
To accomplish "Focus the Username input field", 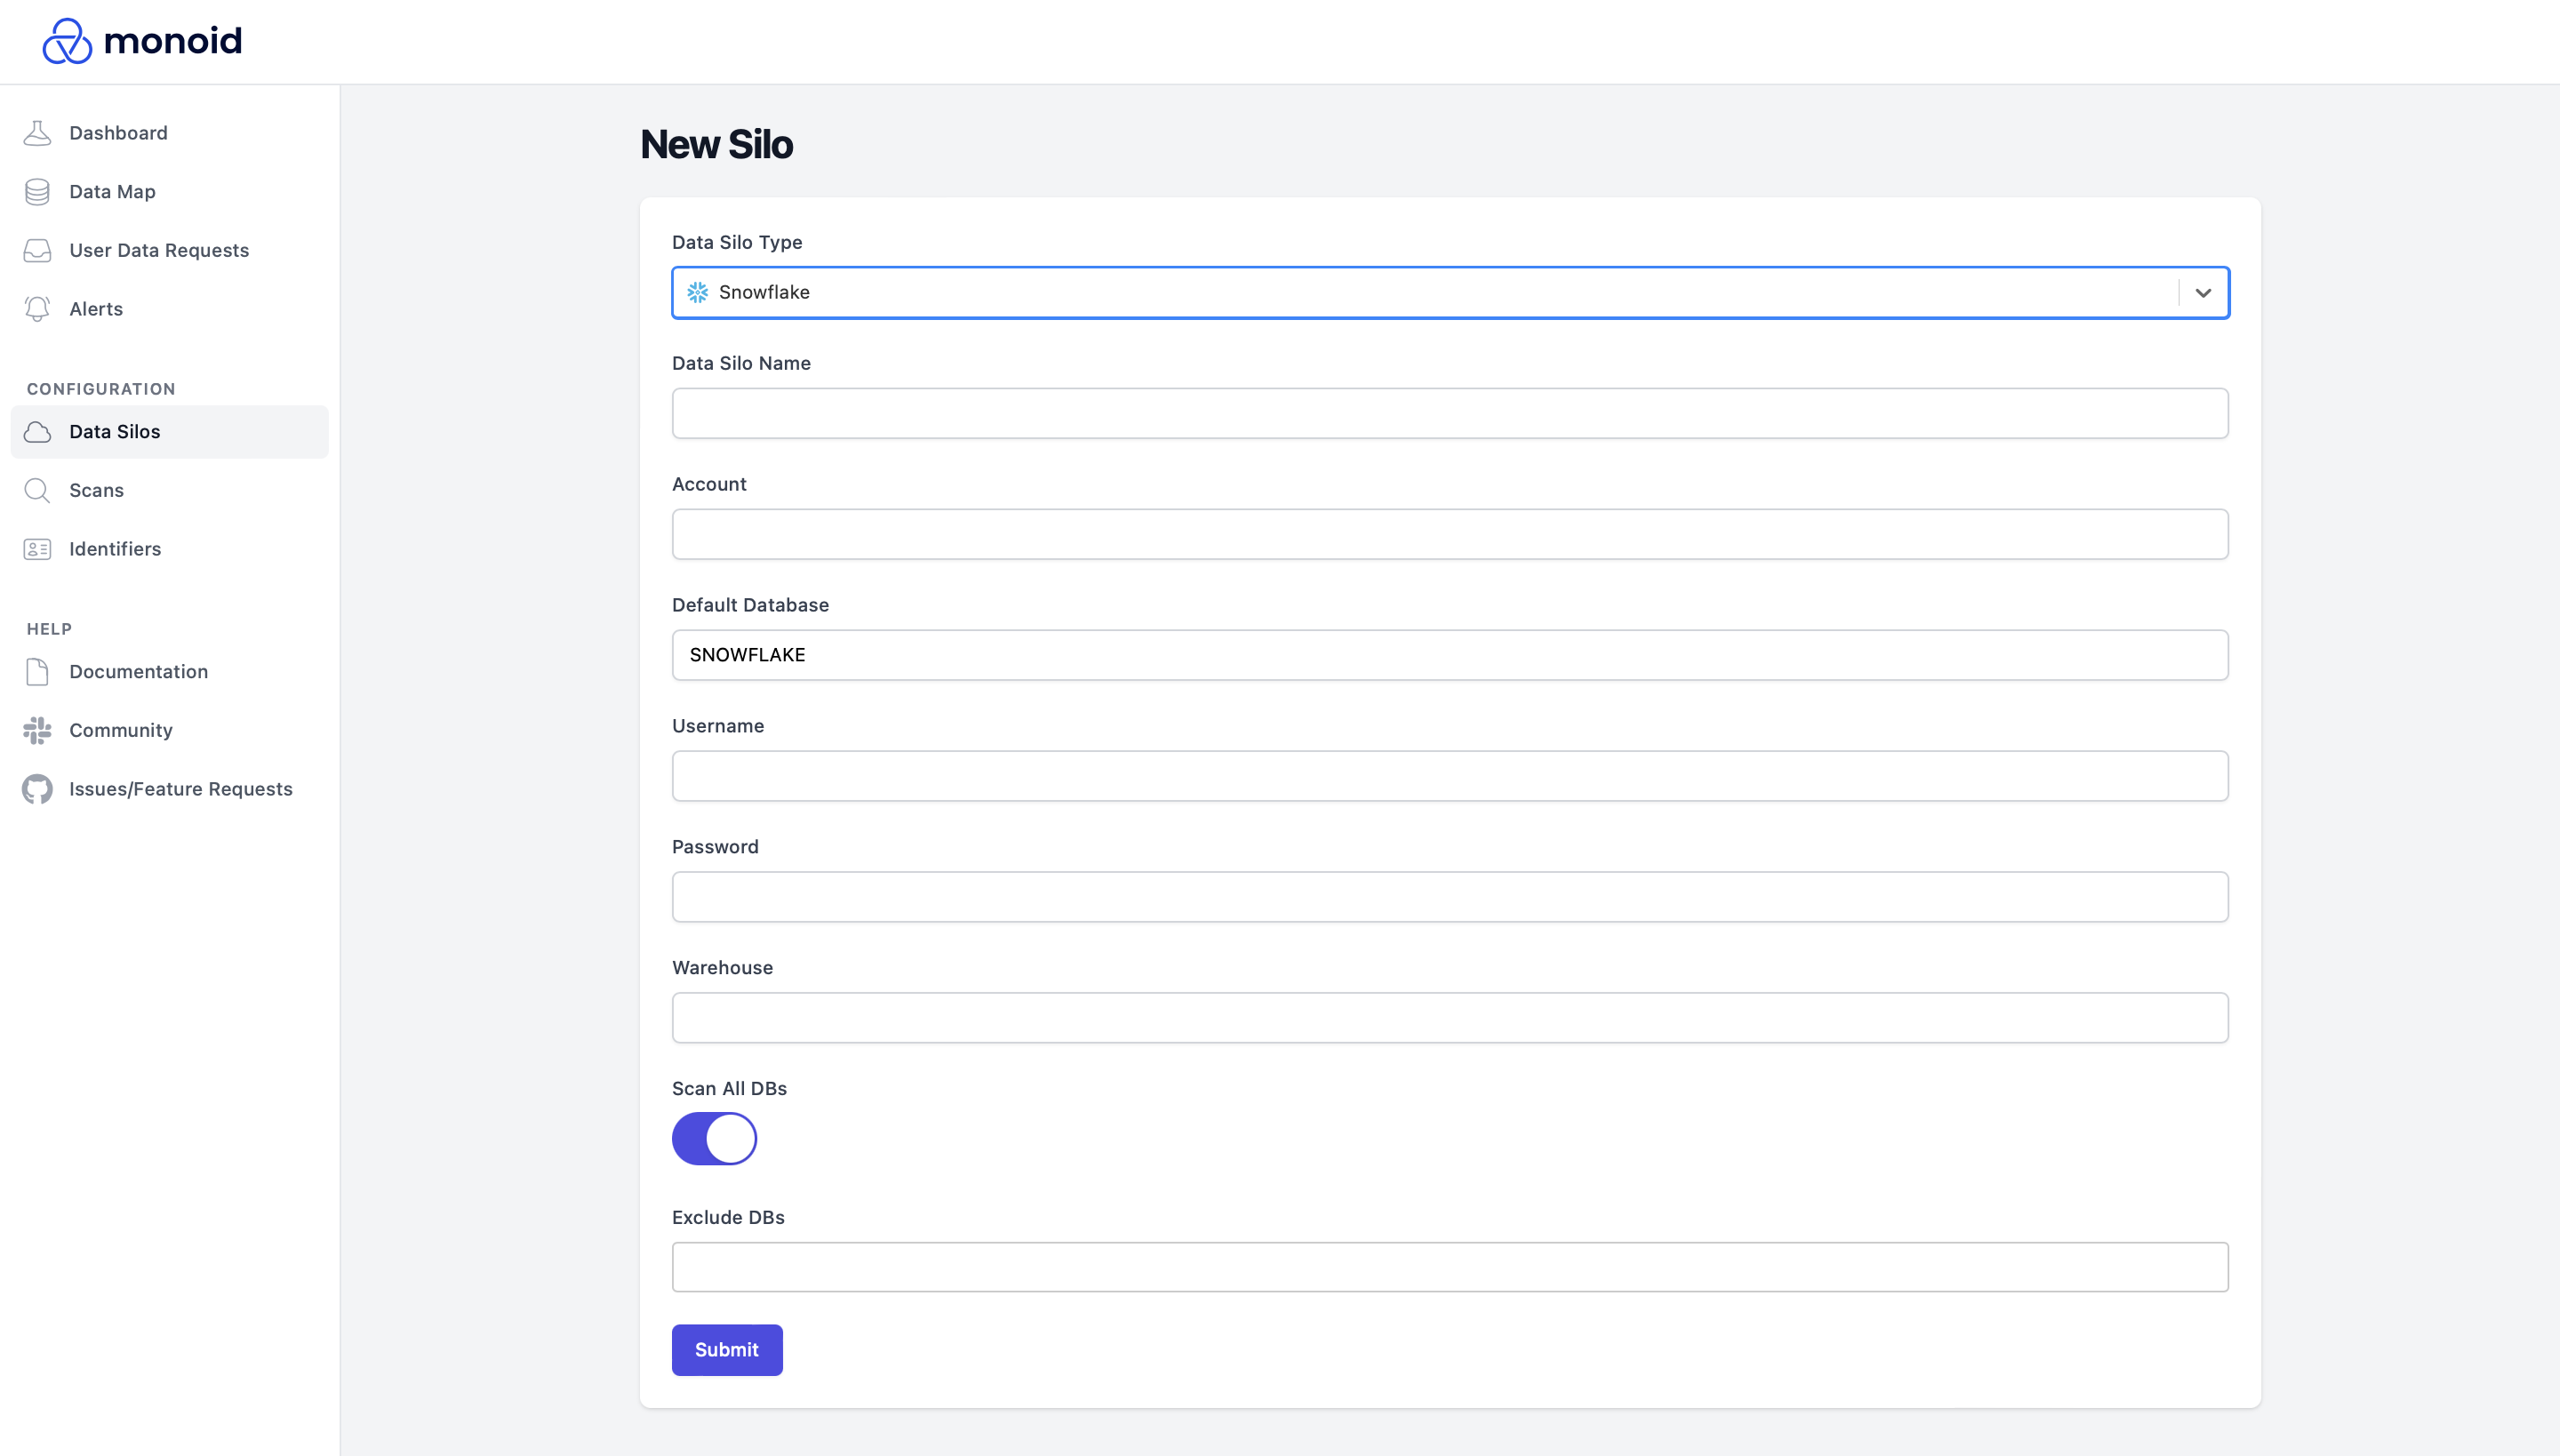I will [1450, 776].
